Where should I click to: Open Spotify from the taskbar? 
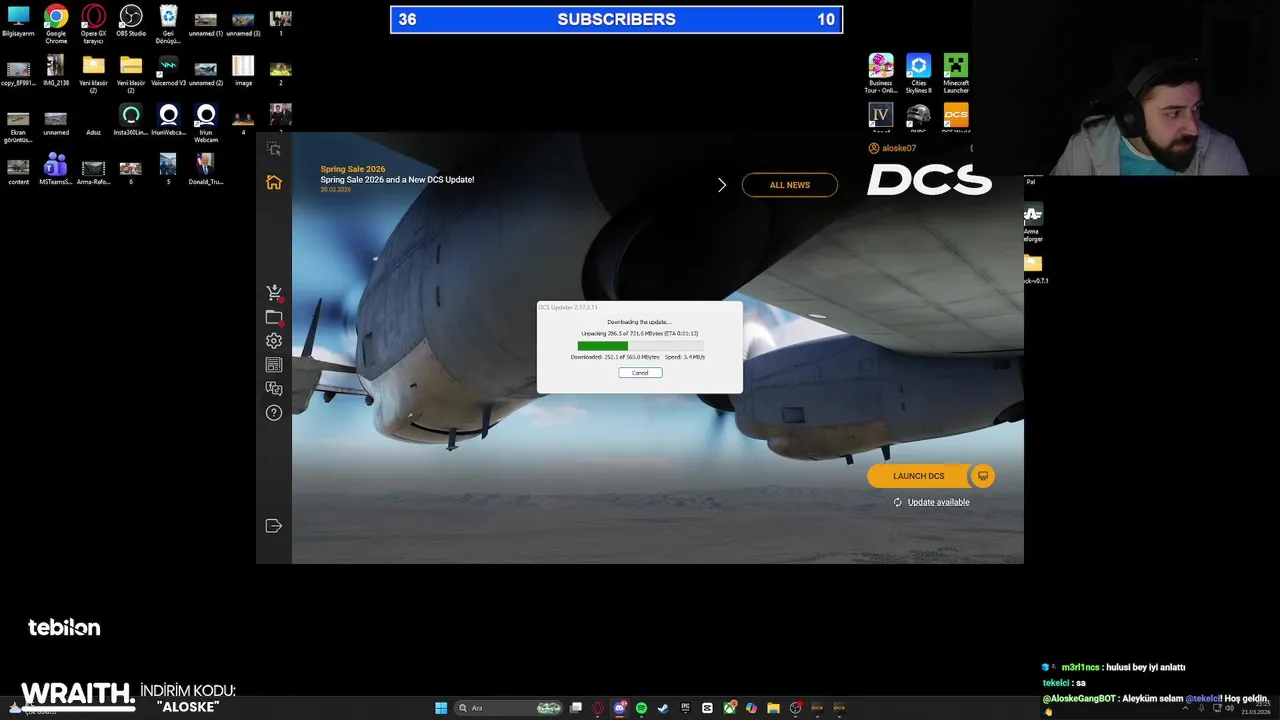click(x=641, y=708)
